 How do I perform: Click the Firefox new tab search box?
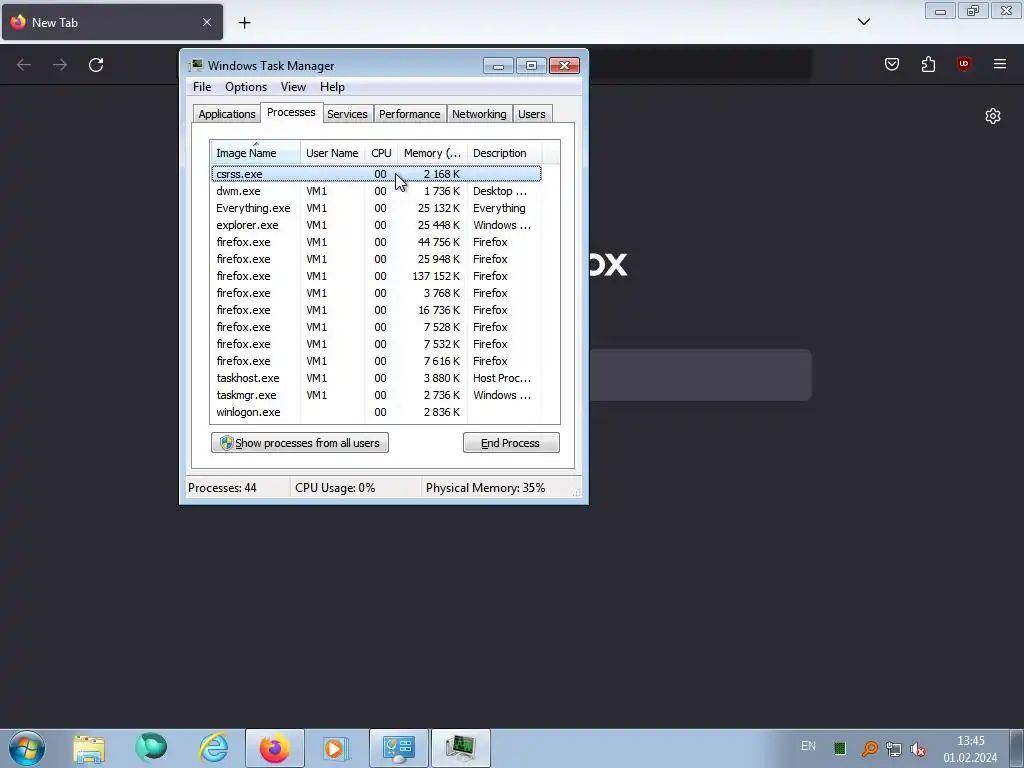click(701, 375)
